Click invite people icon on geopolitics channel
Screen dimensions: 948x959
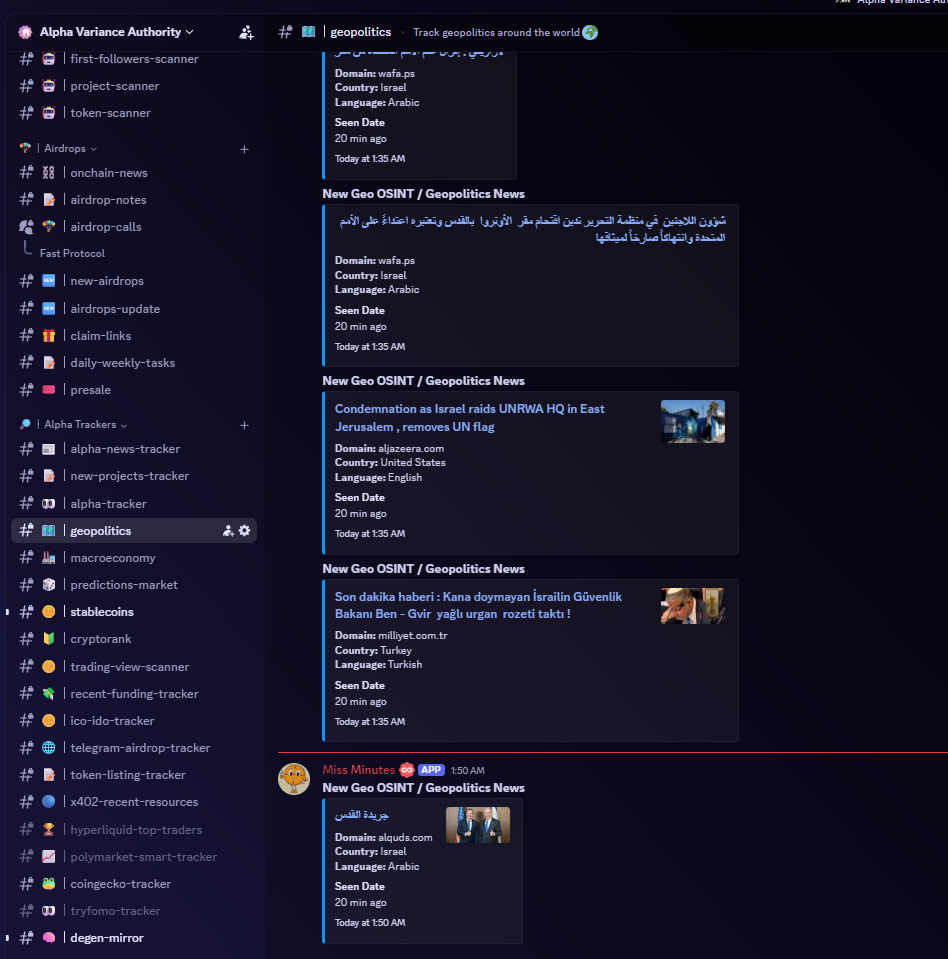(228, 531)
